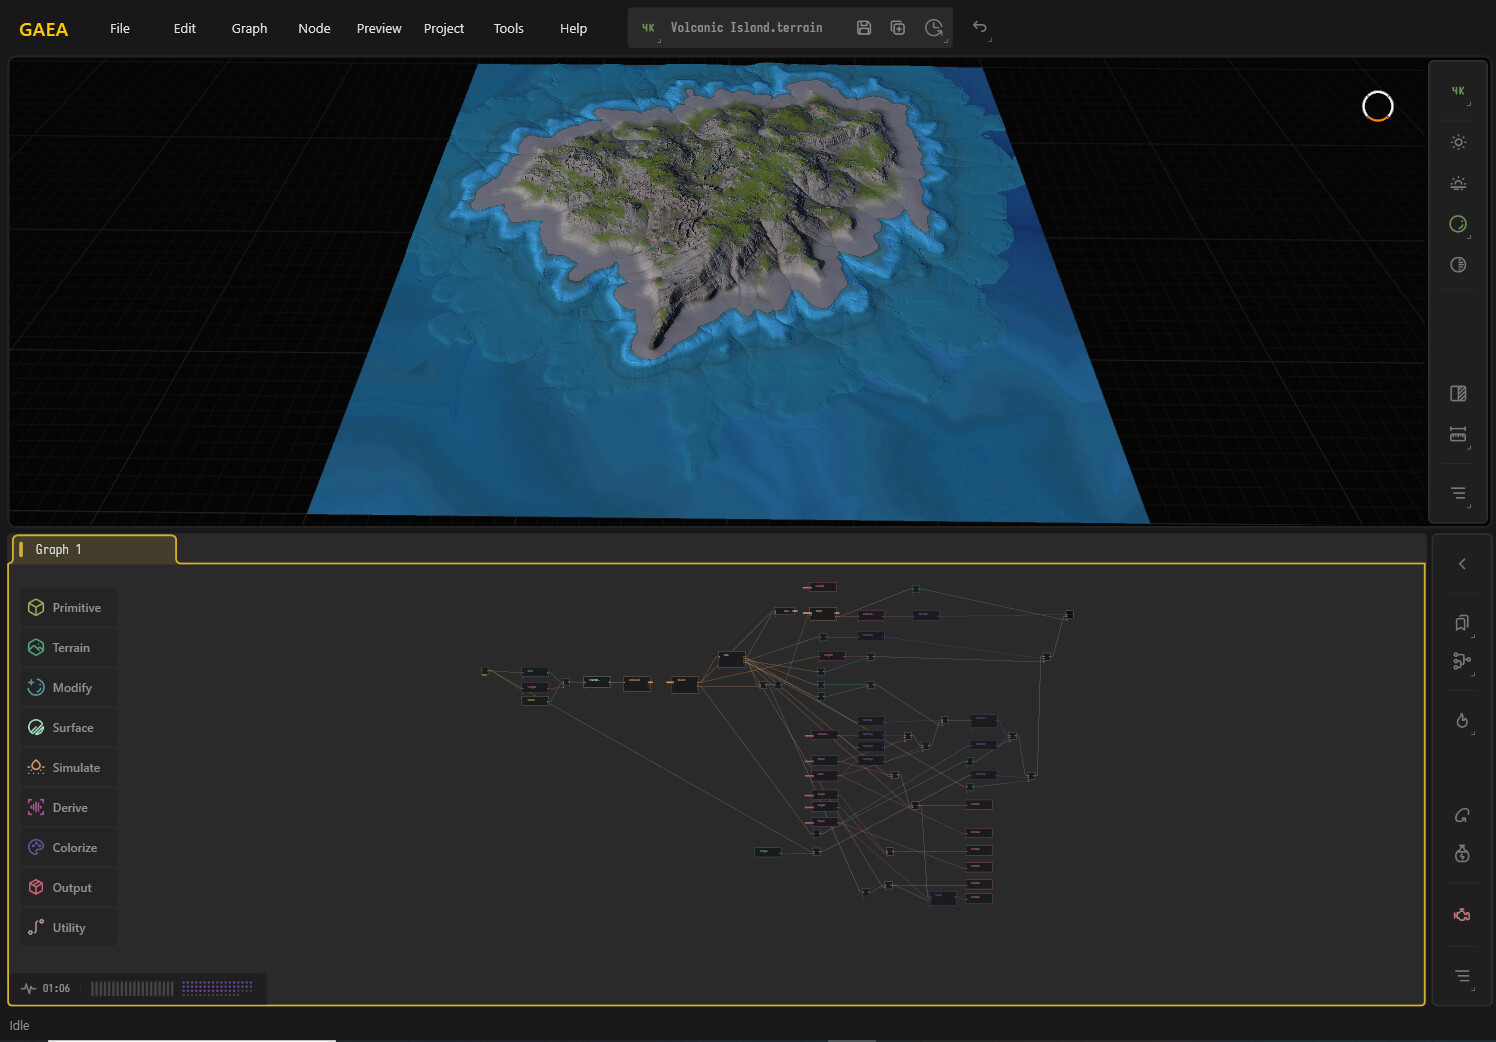Open the Colorize node category
The width and height of the screenshot is (1496, 1042).
pyautogui.click(x=68, y=847)
